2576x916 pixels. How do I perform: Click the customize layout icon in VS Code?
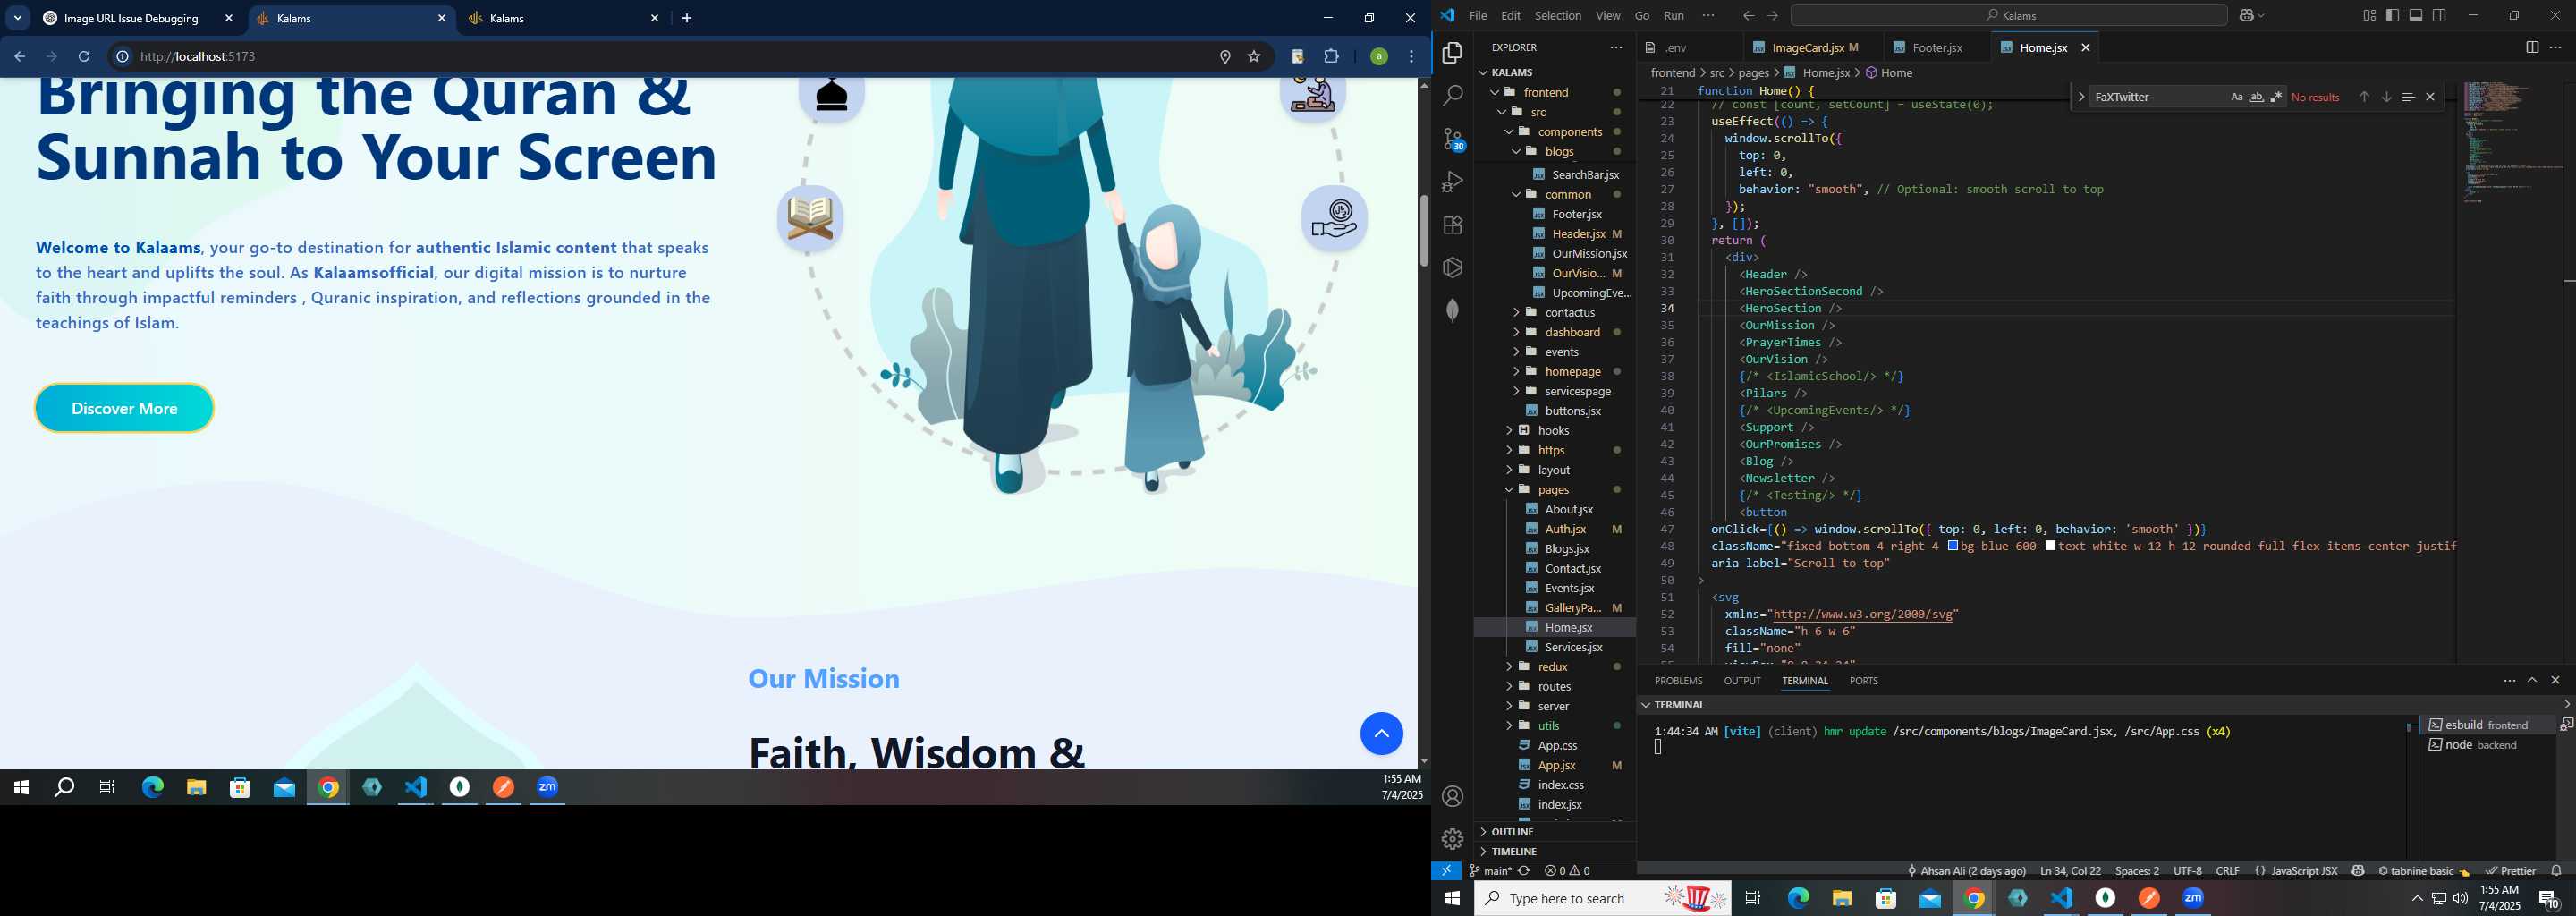click(x=2369, y=16)
